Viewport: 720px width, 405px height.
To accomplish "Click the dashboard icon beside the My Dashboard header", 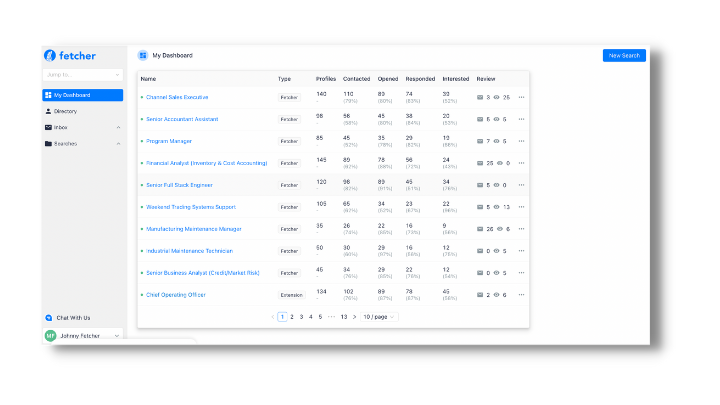I will (x=143, y=55).
